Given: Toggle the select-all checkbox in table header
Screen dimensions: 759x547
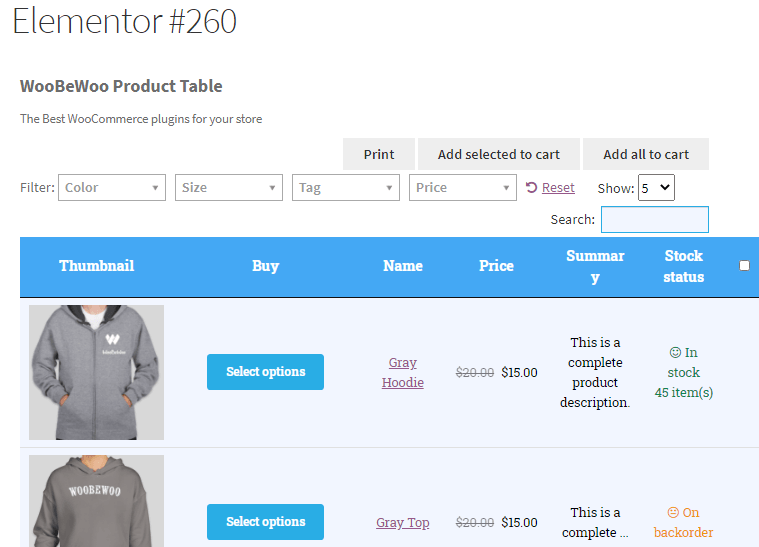Looking at the screenshot, I should coord(744,265).
